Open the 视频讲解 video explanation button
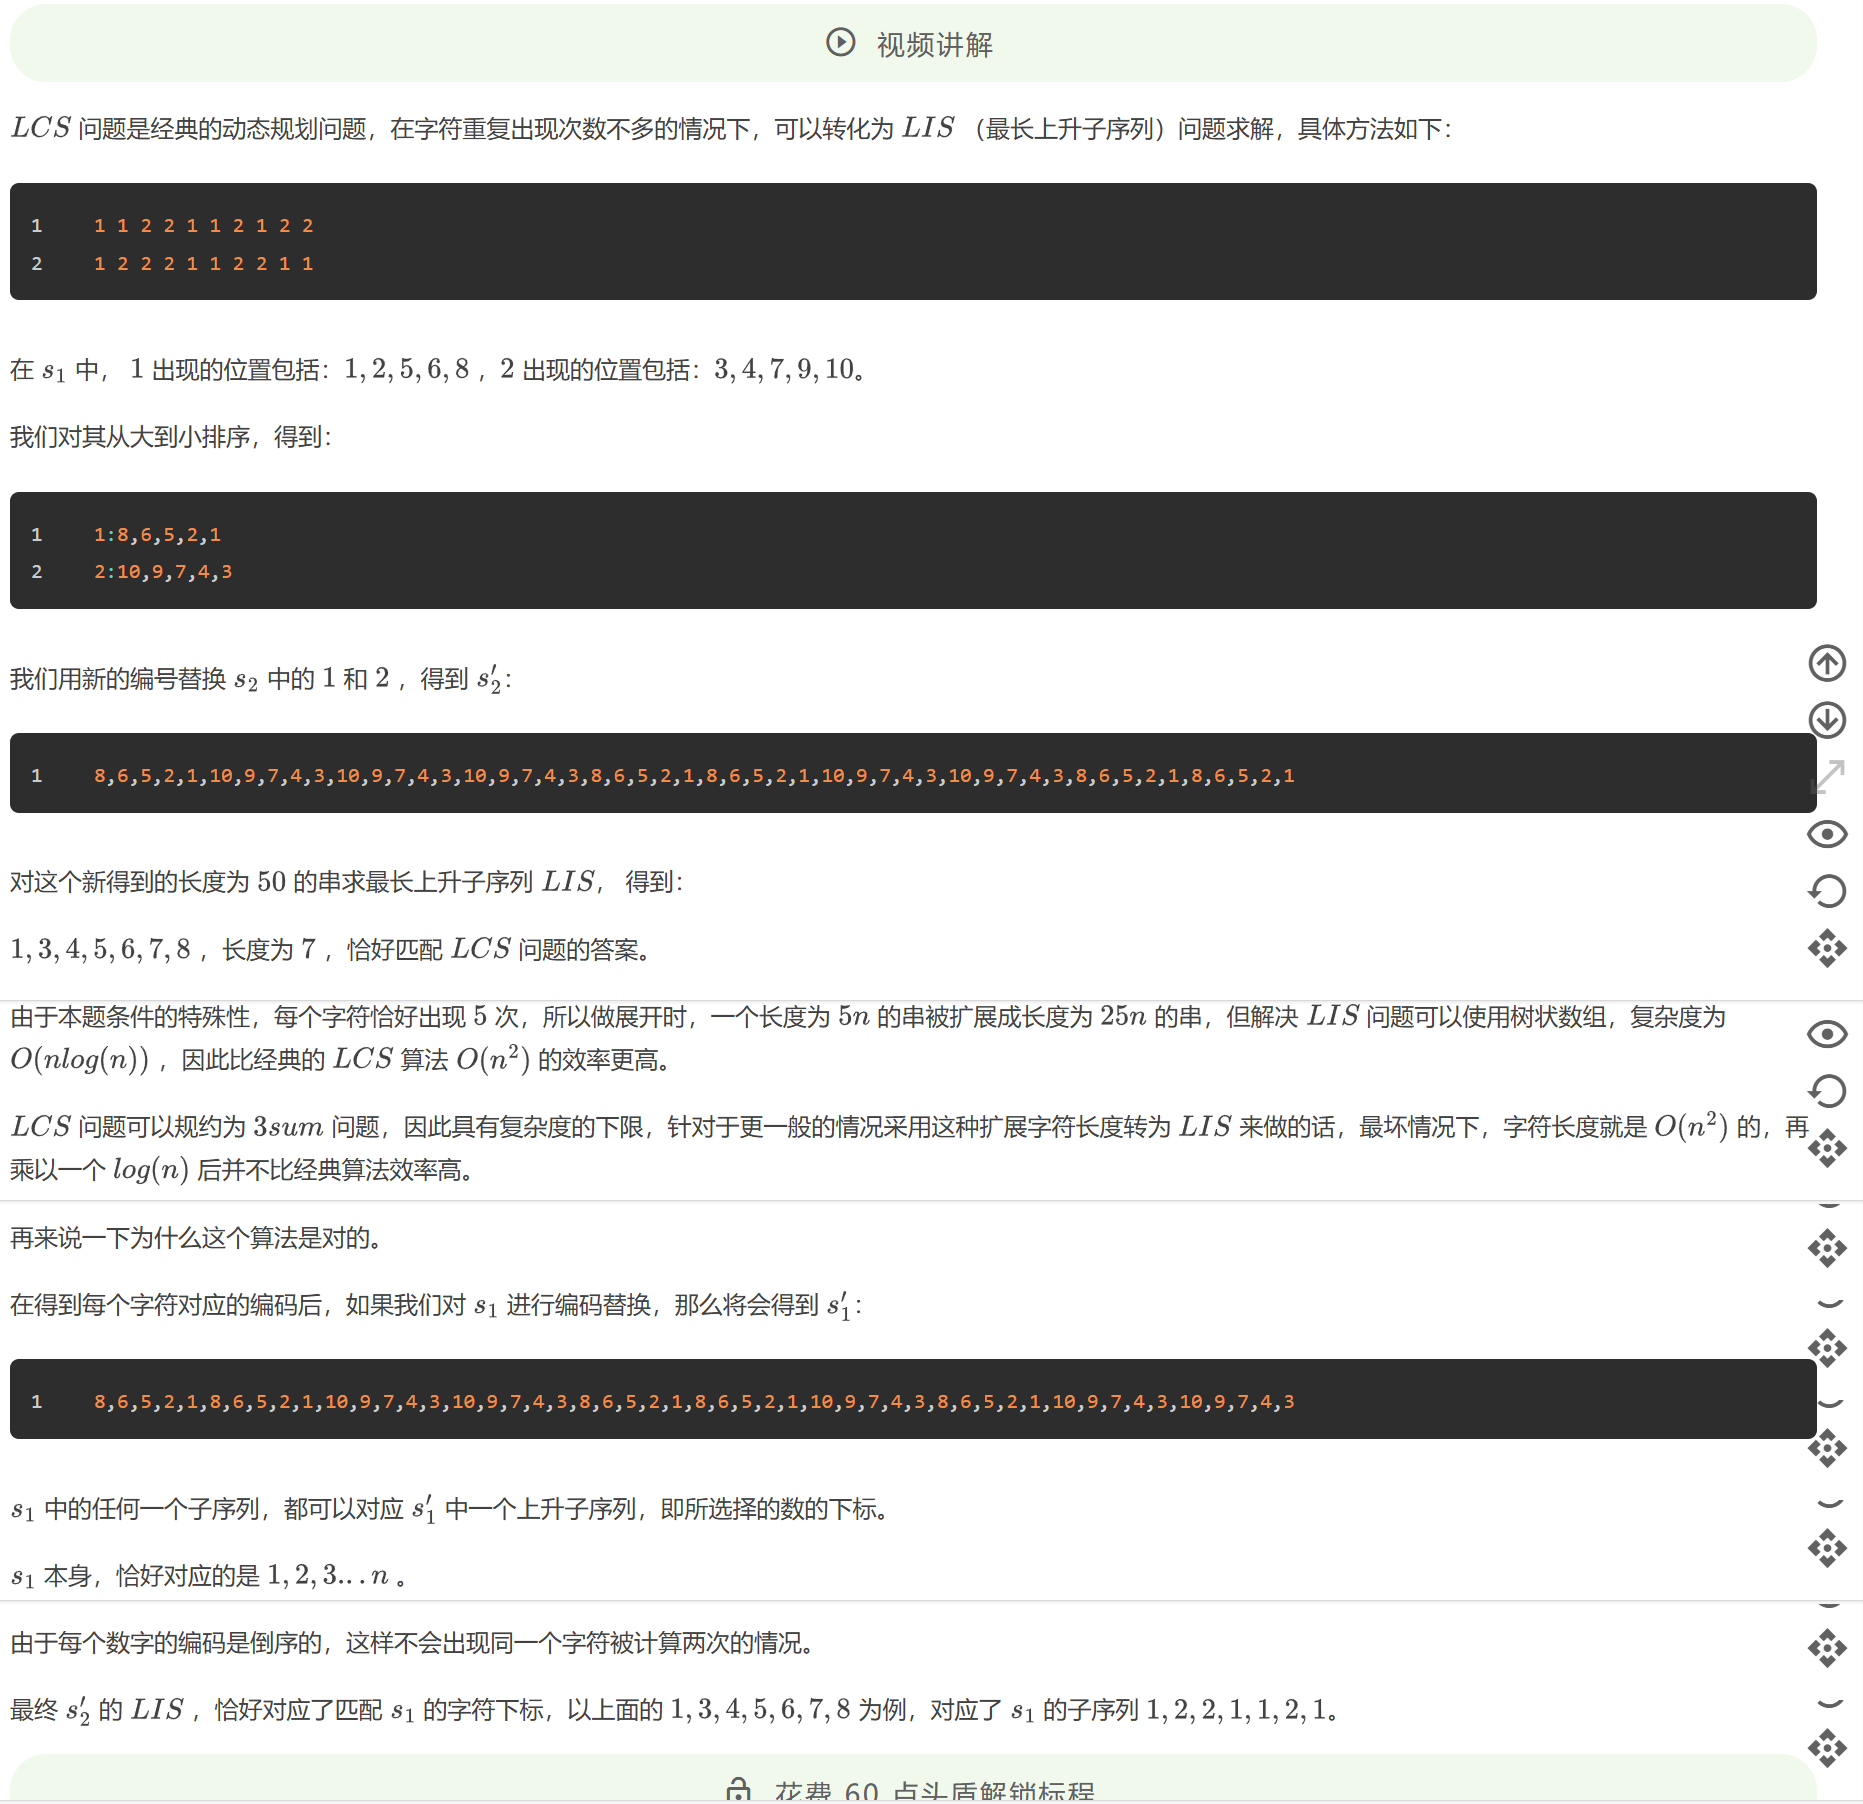This screenshot has height=1804, width=1863. 913,43
